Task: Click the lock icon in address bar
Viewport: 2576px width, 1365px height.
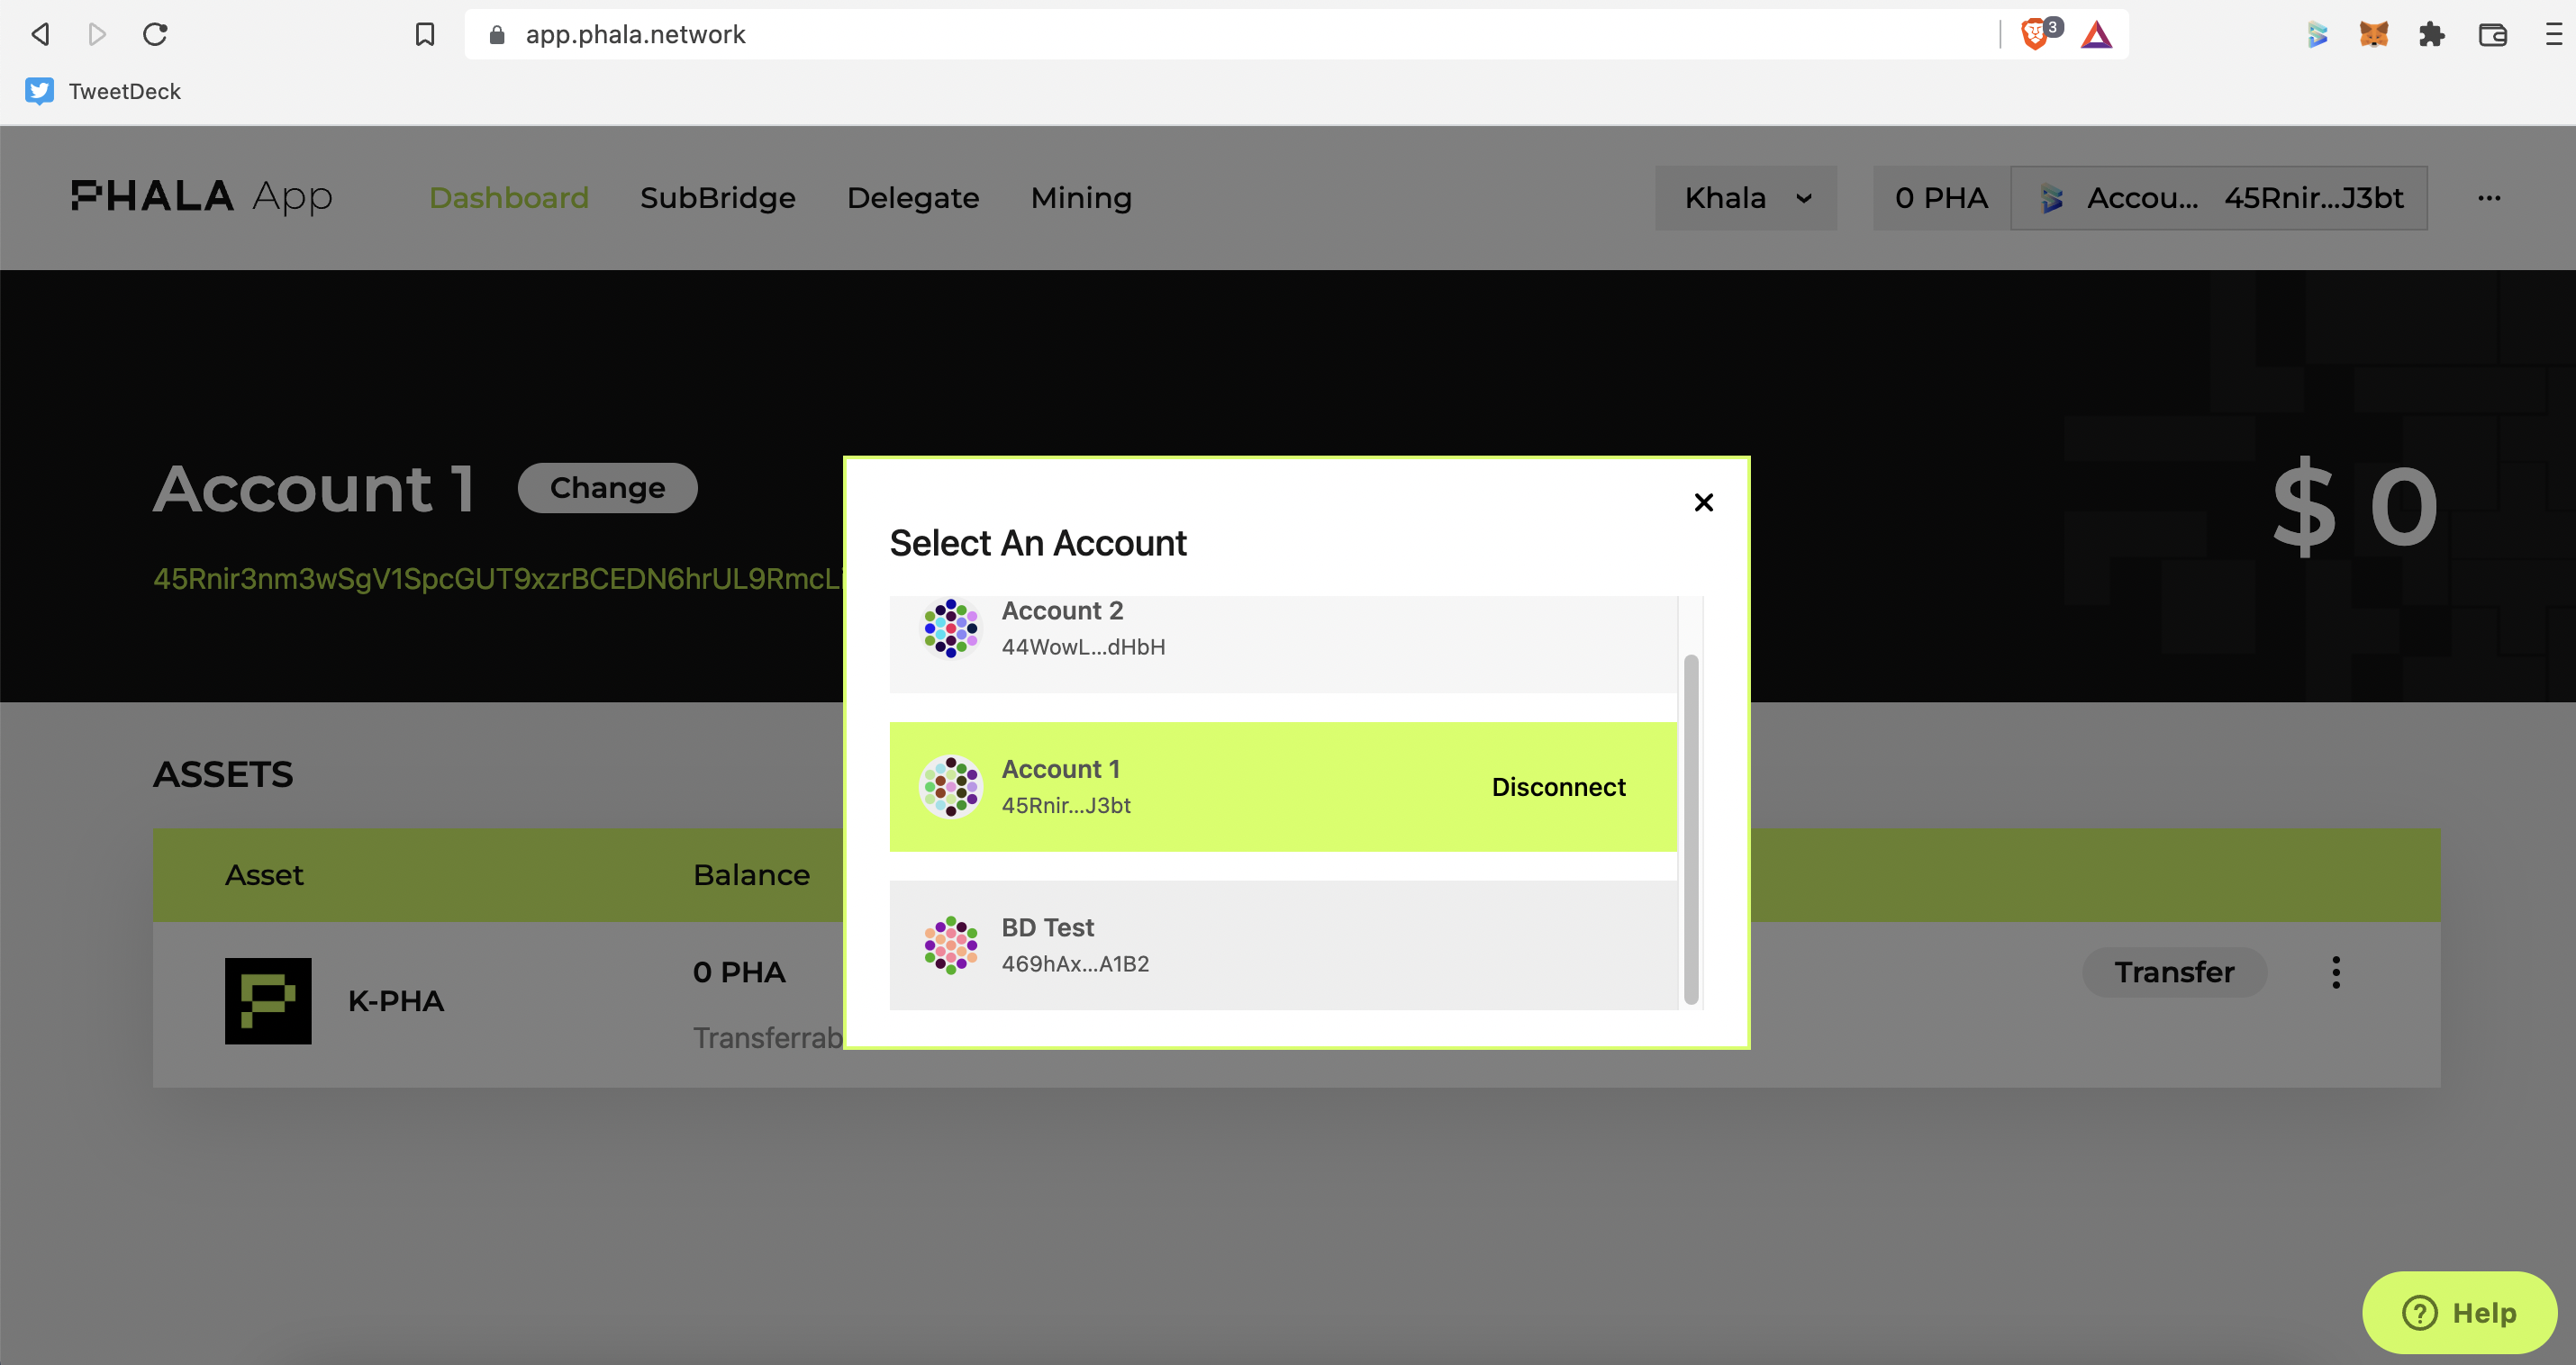Action: tap(497, 35)
